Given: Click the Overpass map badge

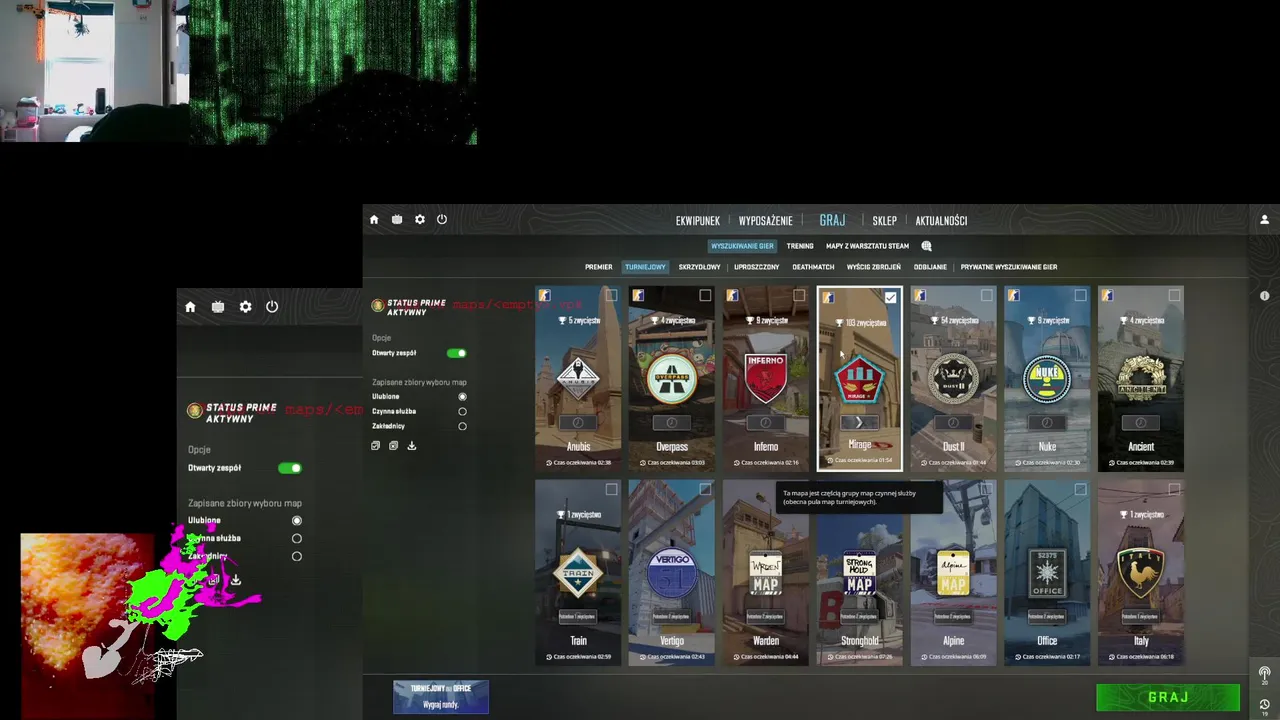Looking at the screenshot, I should 672,379.
